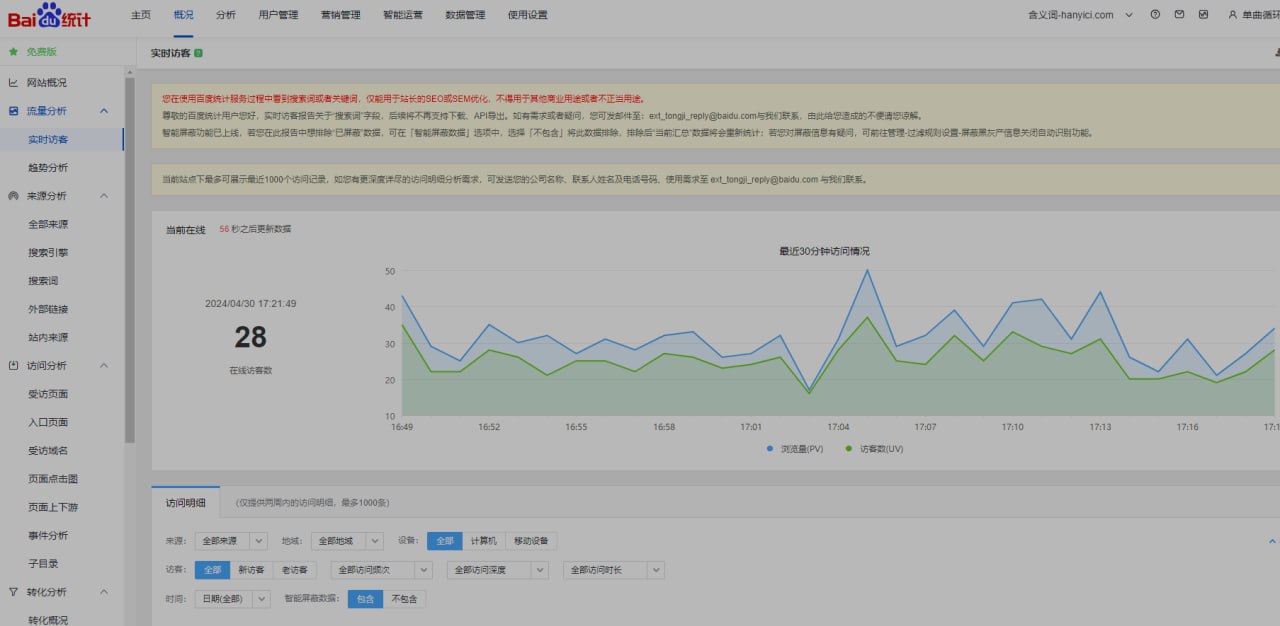Click the green star 免费版 icon
Screen dimensions: 1280x626
(x=13, y=51)
